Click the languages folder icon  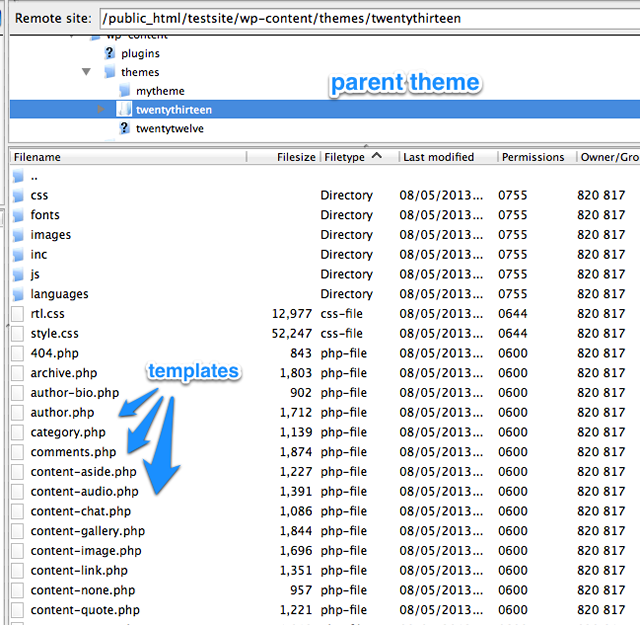point(18,294)
